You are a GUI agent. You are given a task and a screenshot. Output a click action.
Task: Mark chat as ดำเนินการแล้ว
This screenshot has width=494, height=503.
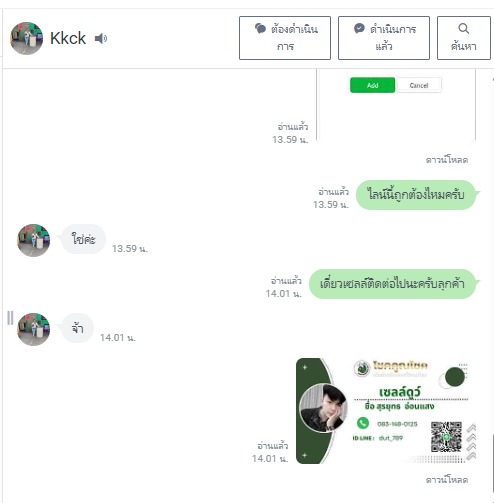[384, 38]
